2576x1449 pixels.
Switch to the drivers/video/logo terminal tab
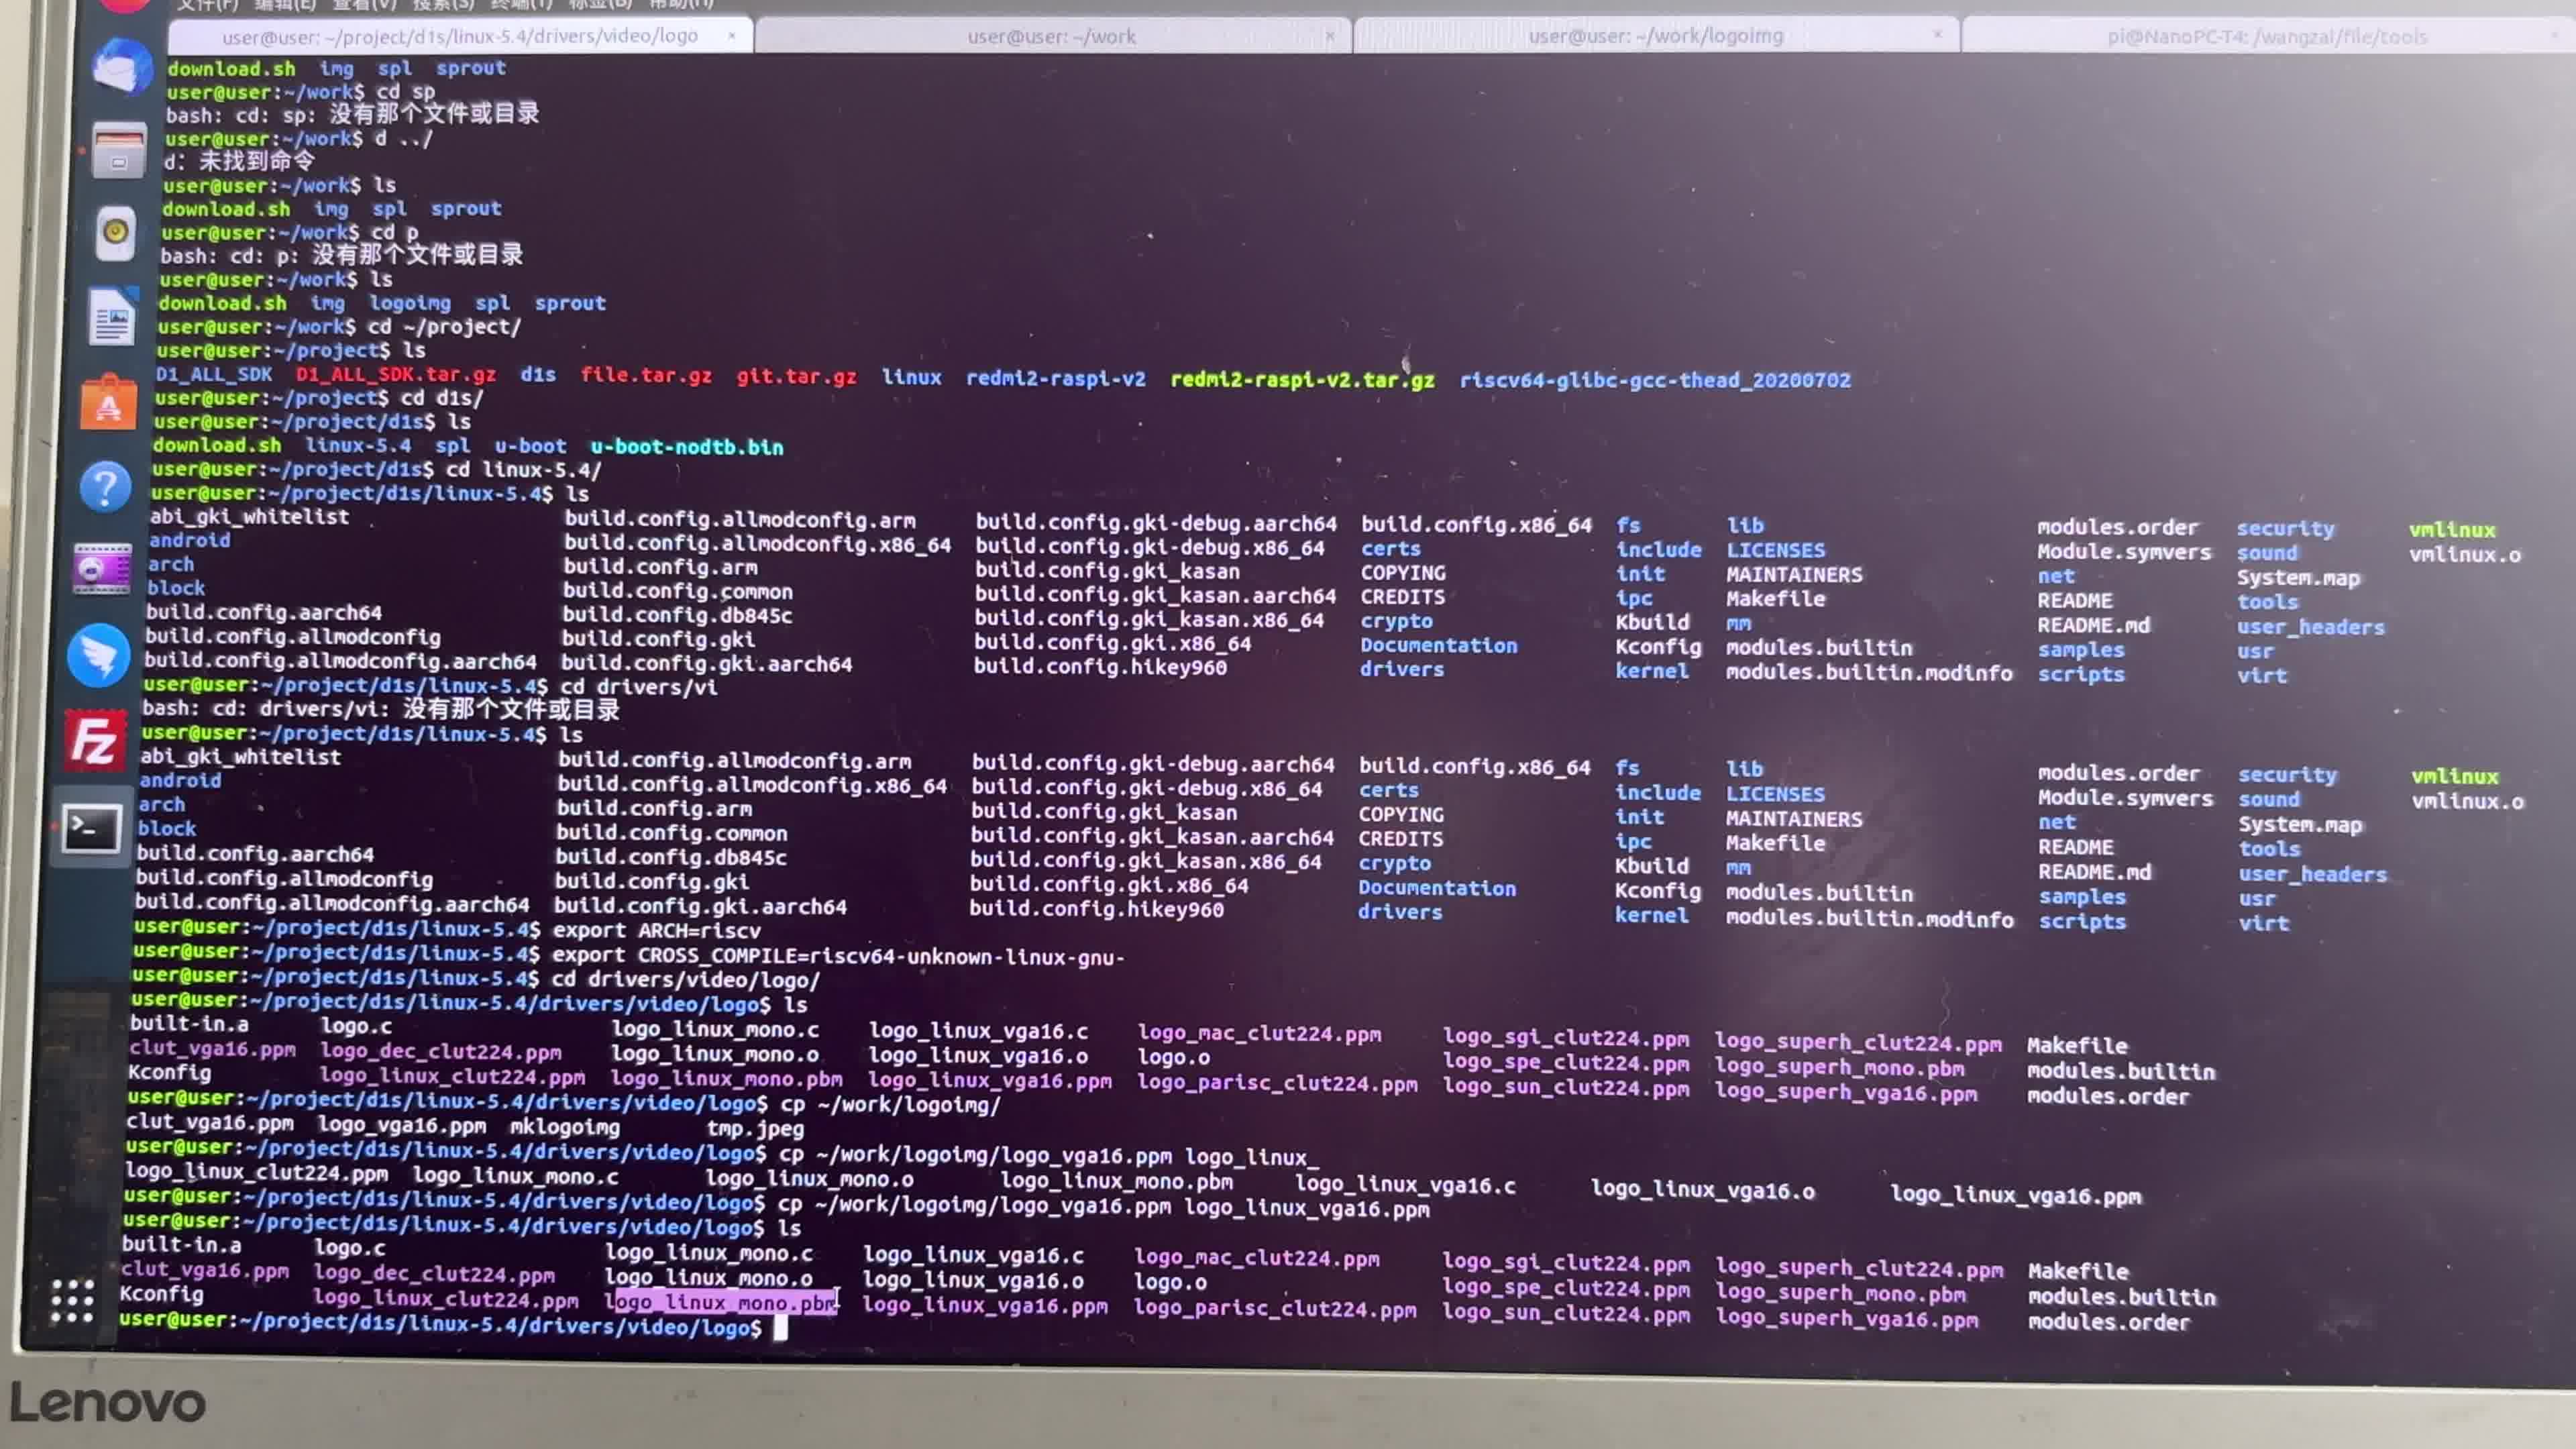460,36
